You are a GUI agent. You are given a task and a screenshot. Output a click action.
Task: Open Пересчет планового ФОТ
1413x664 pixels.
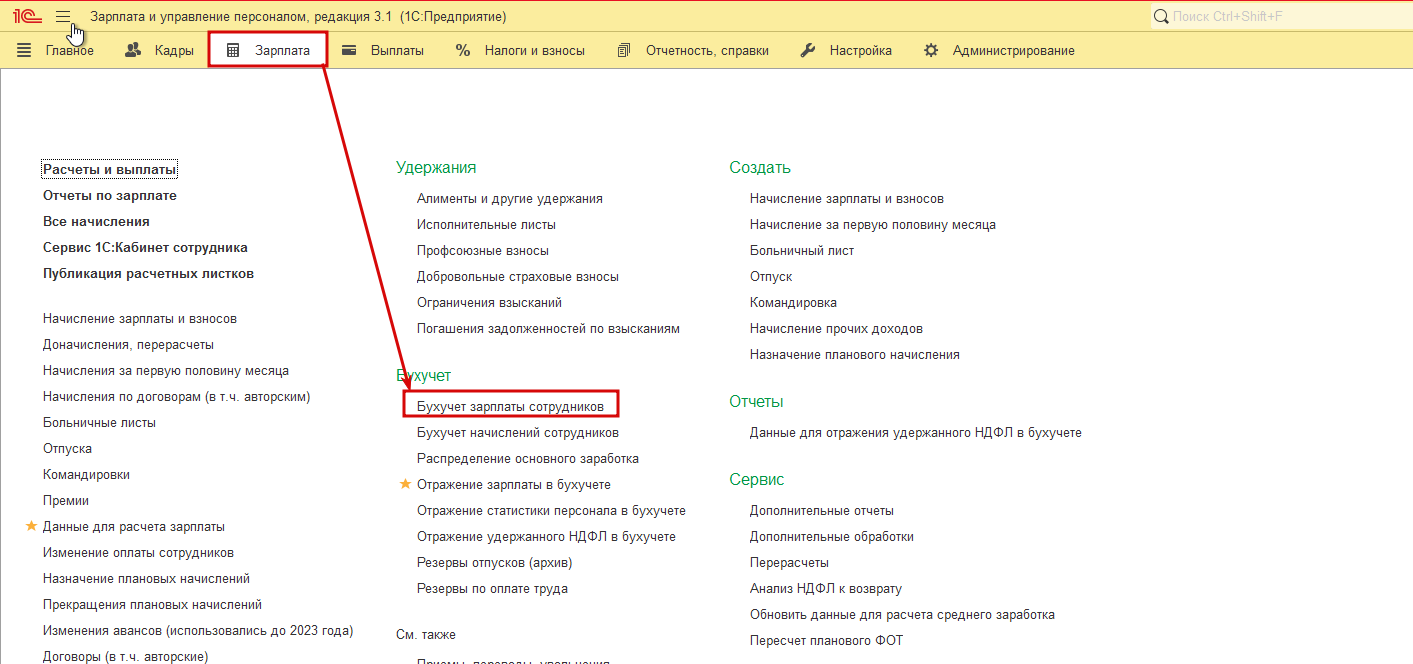click(x=826, y=640)
